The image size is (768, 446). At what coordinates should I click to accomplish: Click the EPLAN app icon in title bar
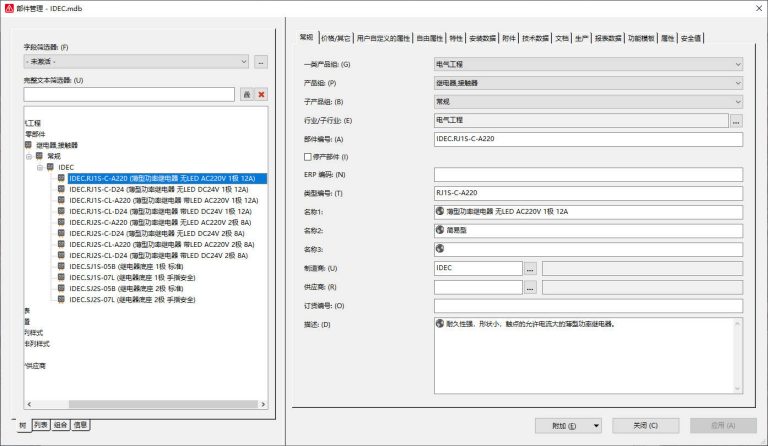9,8
